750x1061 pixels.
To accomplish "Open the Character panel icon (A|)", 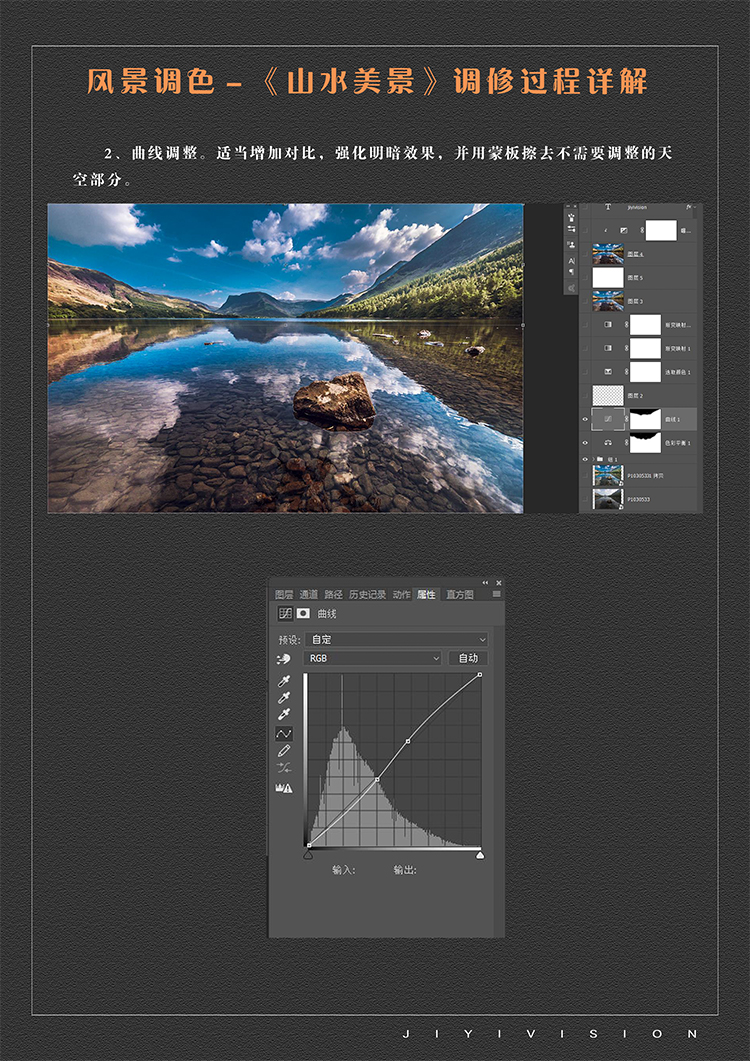I will click(x=571, y=261).
